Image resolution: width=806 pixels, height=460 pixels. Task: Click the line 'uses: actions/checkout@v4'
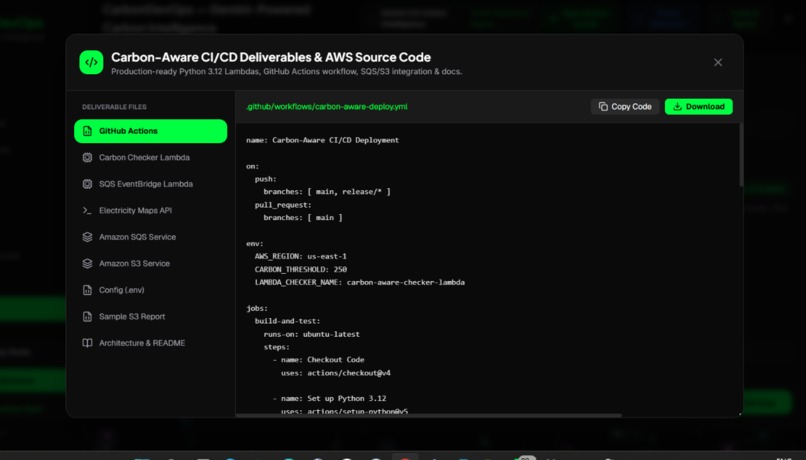point(336,373)
